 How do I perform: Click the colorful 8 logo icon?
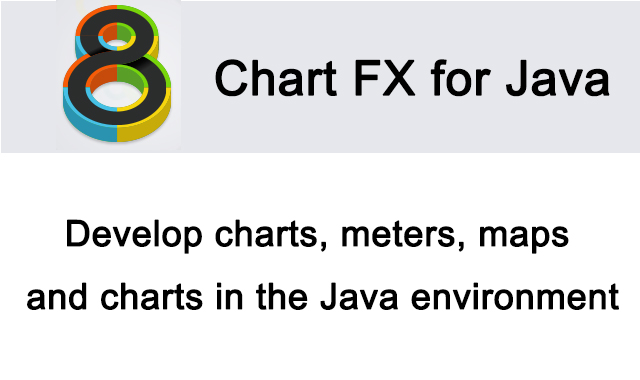[x=117, y=73]
